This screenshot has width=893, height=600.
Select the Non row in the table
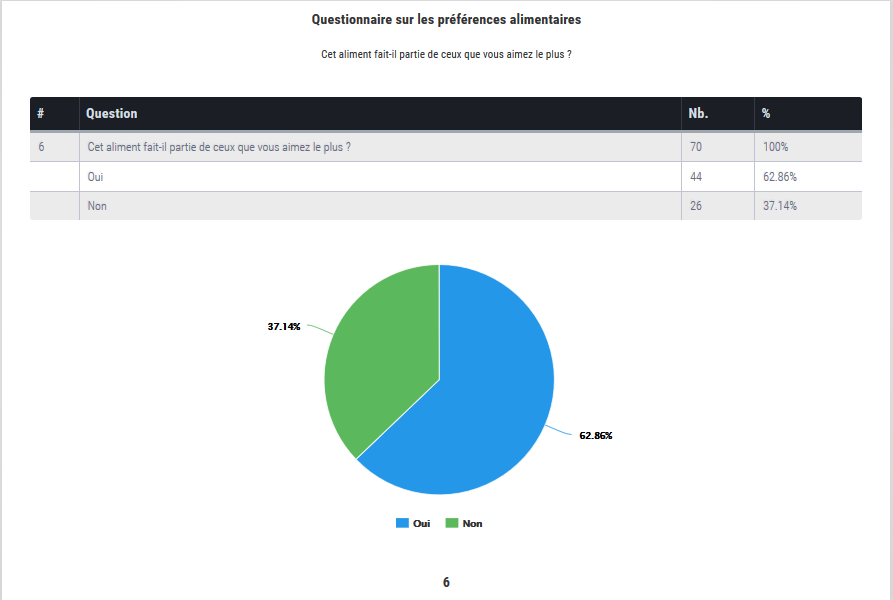click(97, 206)
